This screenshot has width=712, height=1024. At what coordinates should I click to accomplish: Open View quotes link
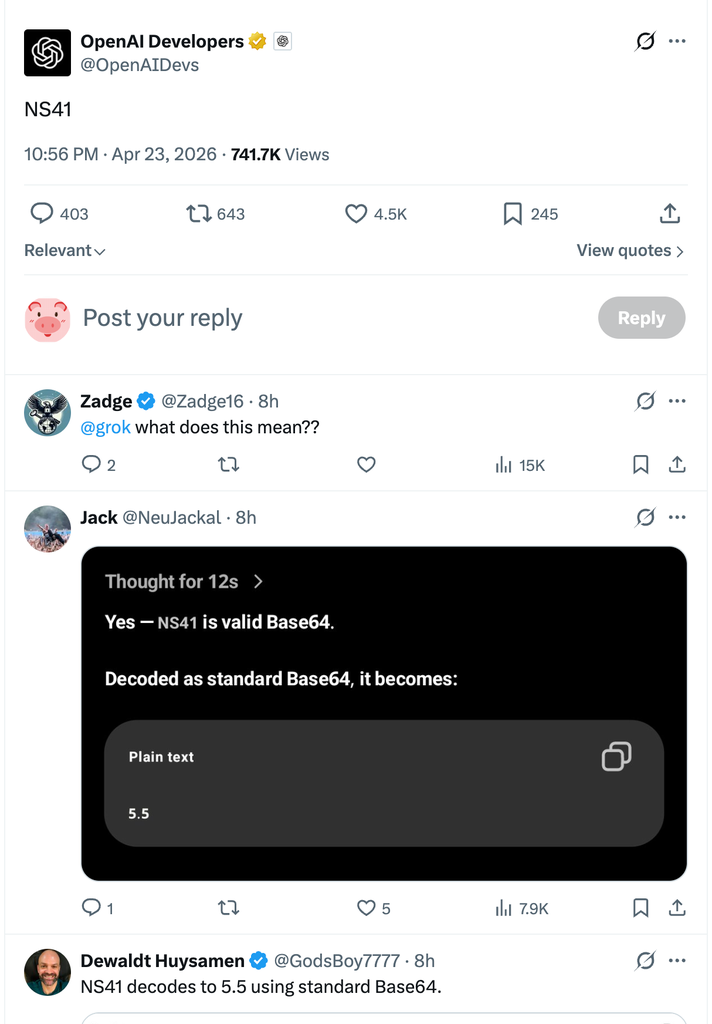[630, 251]
